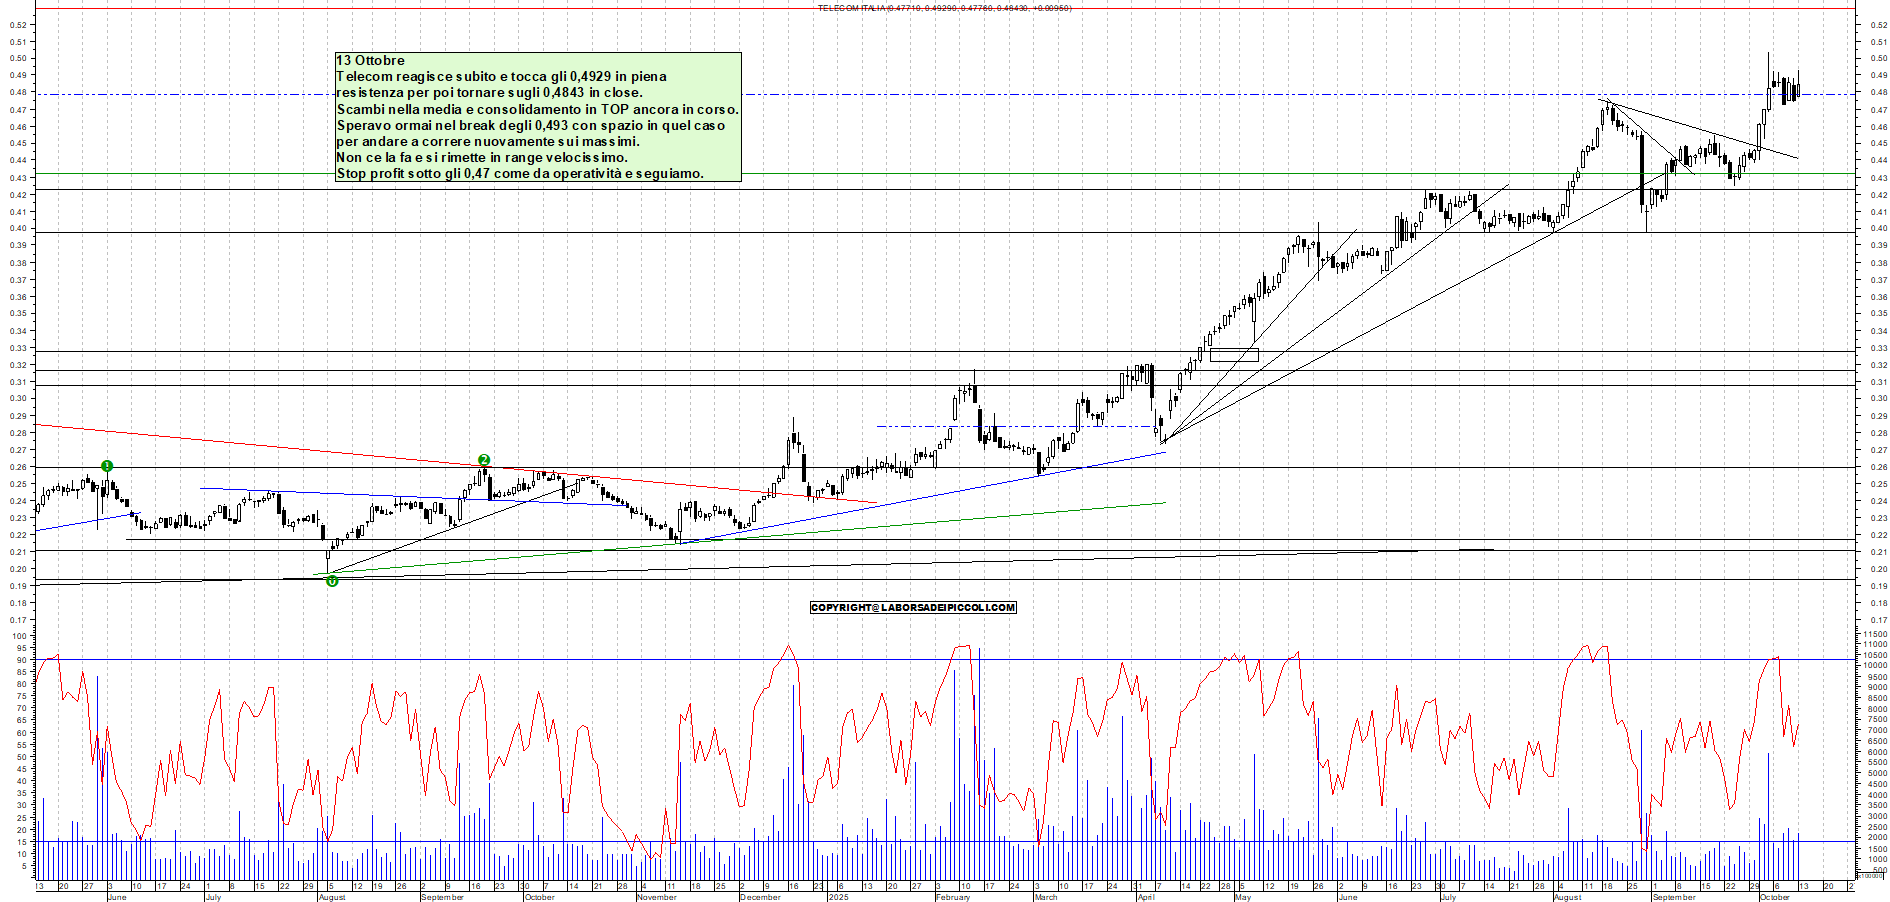Click the May label on the time axis
The image size is (1890, 902).
(1242, 897)
